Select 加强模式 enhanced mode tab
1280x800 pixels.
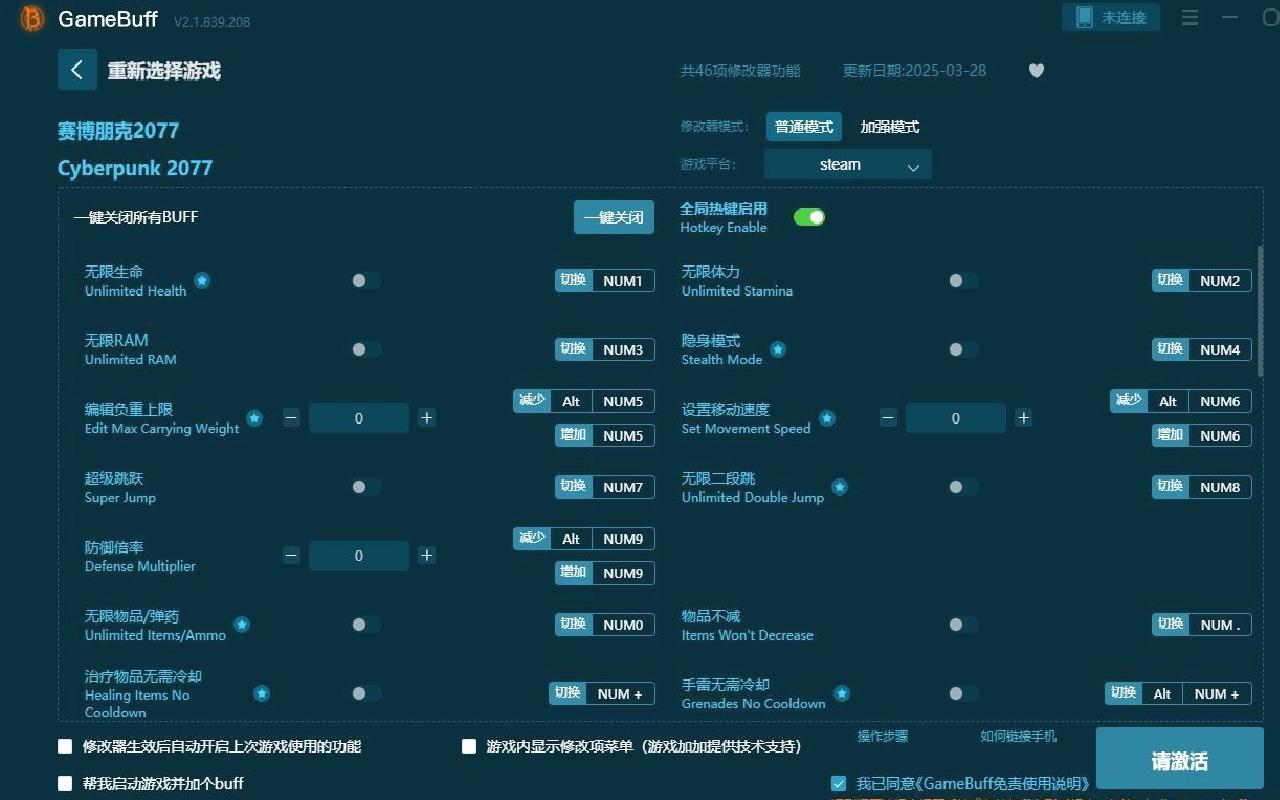click(x=890, y=127)
